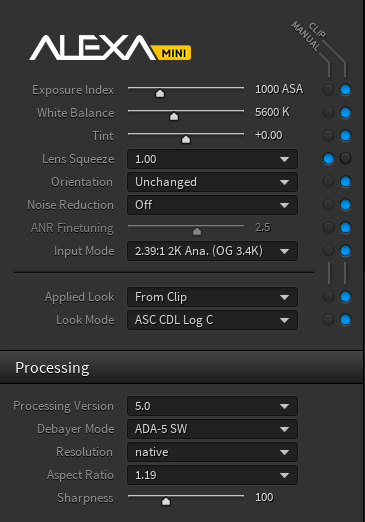Viewport: 365px width, 522px height.
Task: Open the Processing Version dropdown
Action: [212, 406]
